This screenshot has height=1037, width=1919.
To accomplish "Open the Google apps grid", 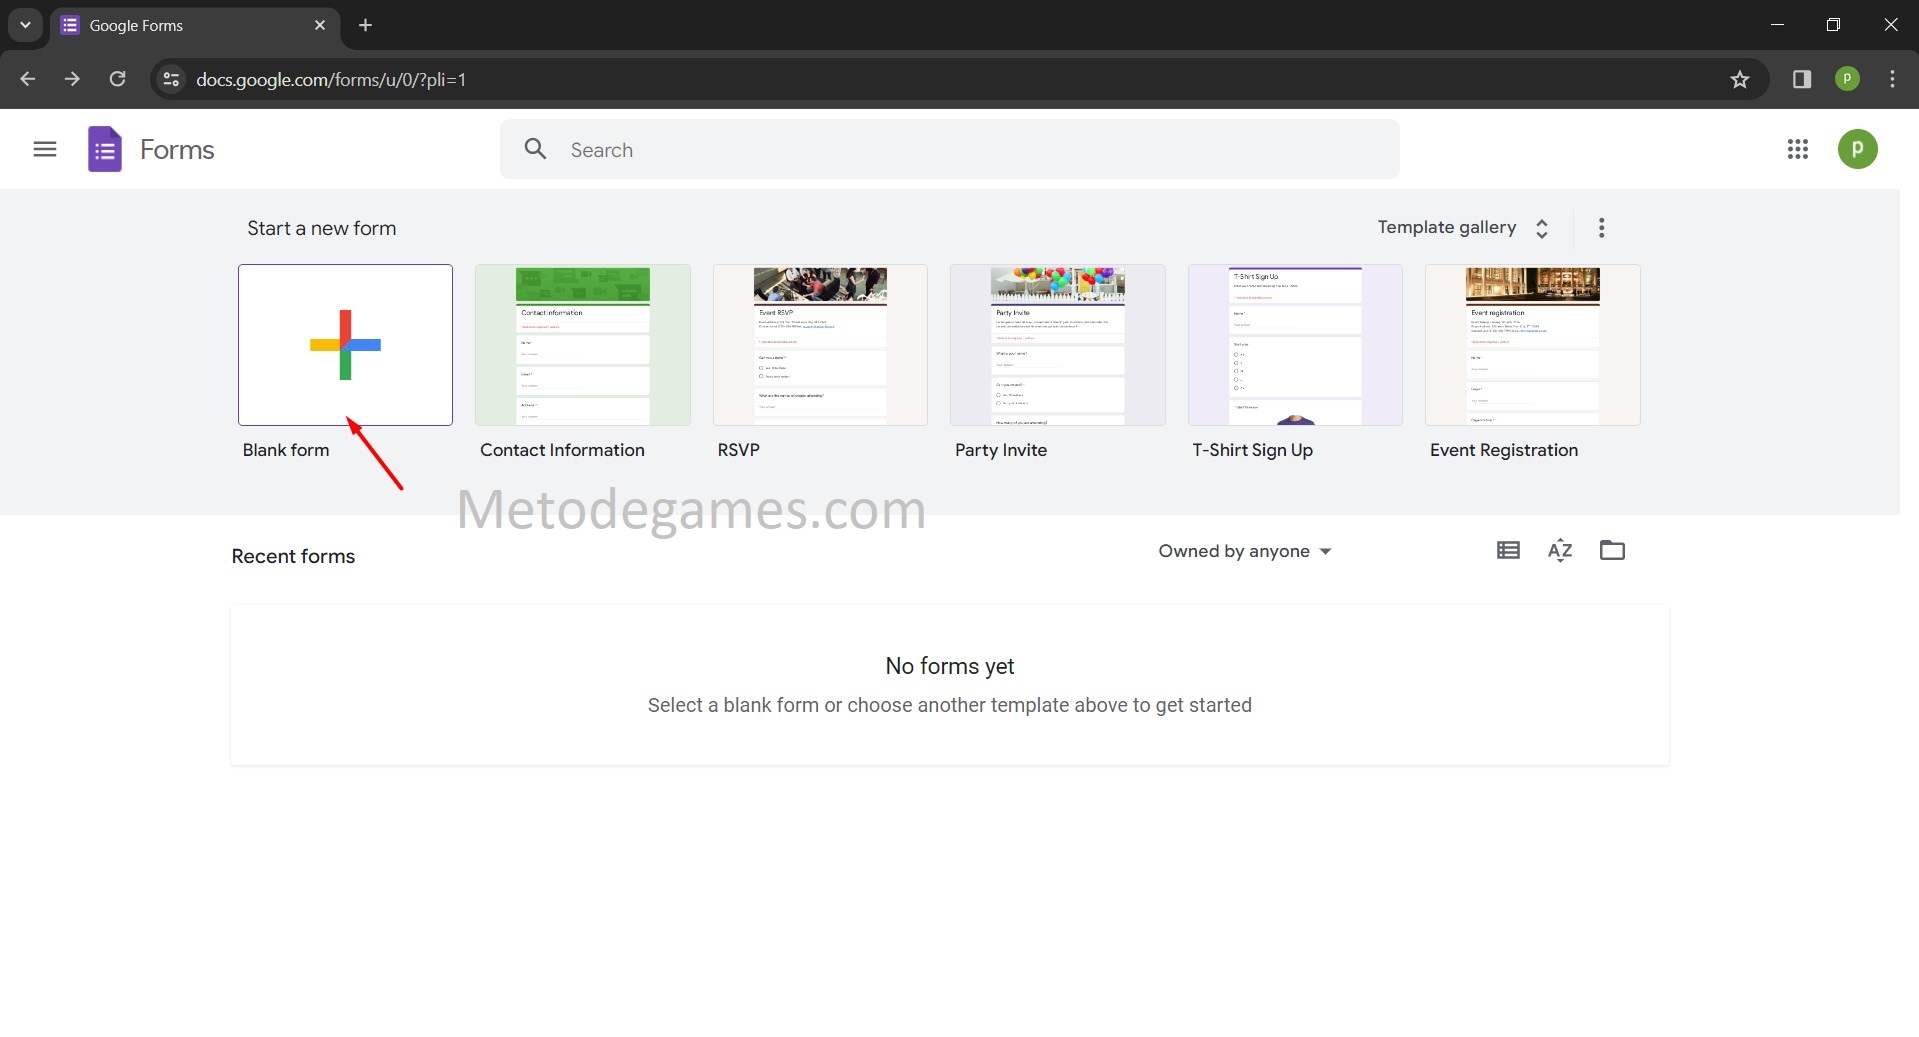I will pyautogui.click(x=1798, y=149).
